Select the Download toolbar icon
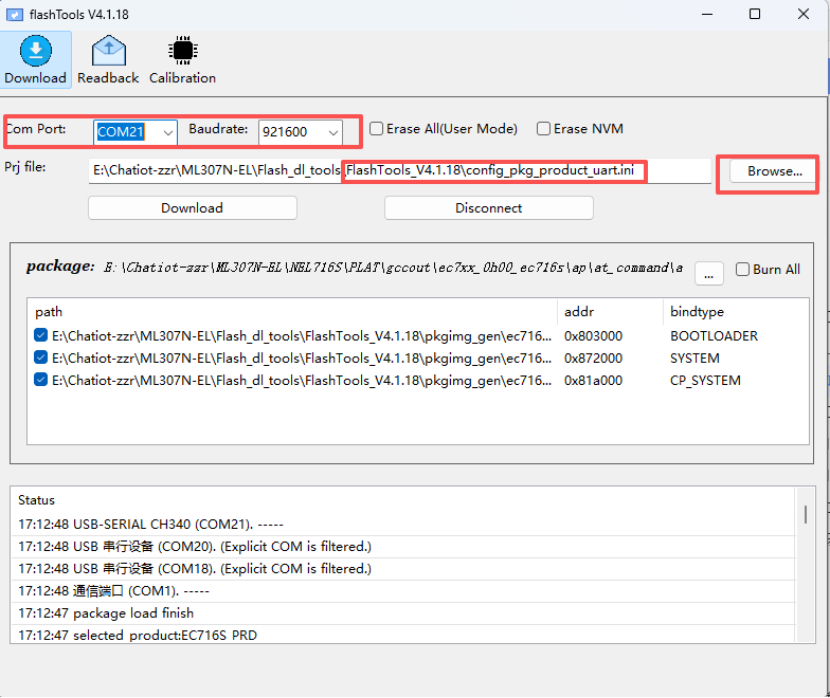Screen dimensions: 830x698 35,60
